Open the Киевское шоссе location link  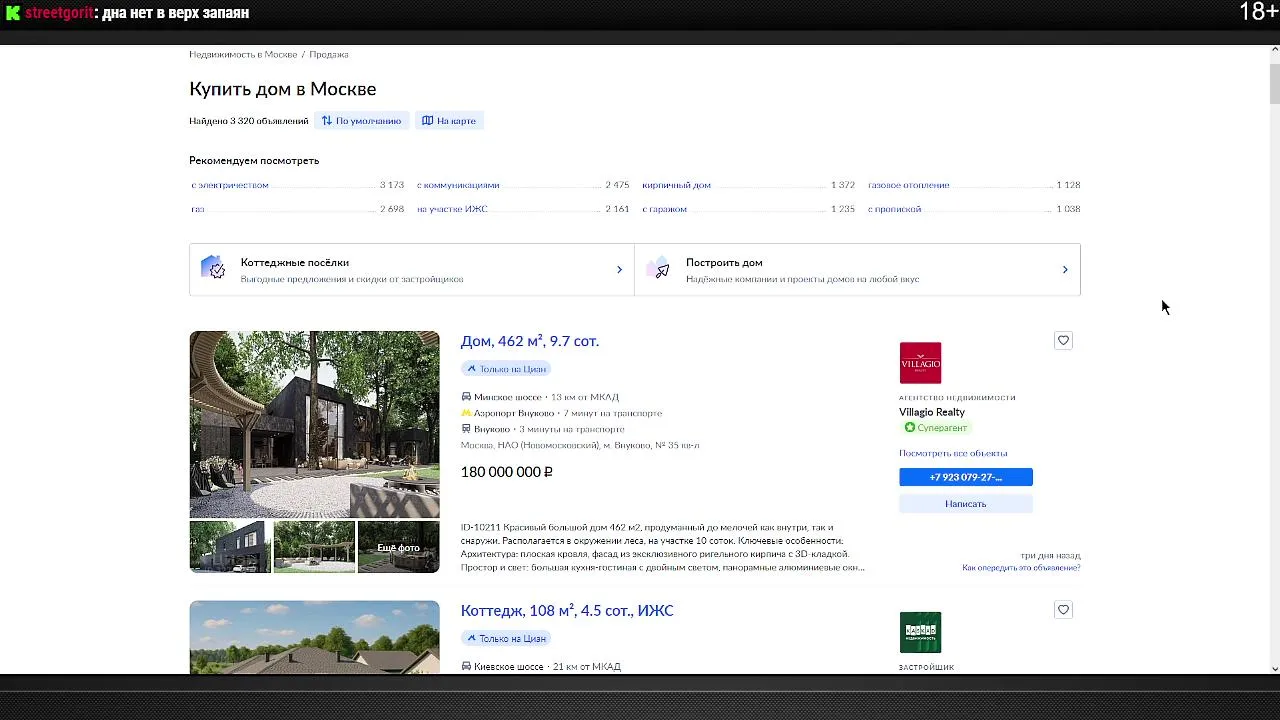509,667
